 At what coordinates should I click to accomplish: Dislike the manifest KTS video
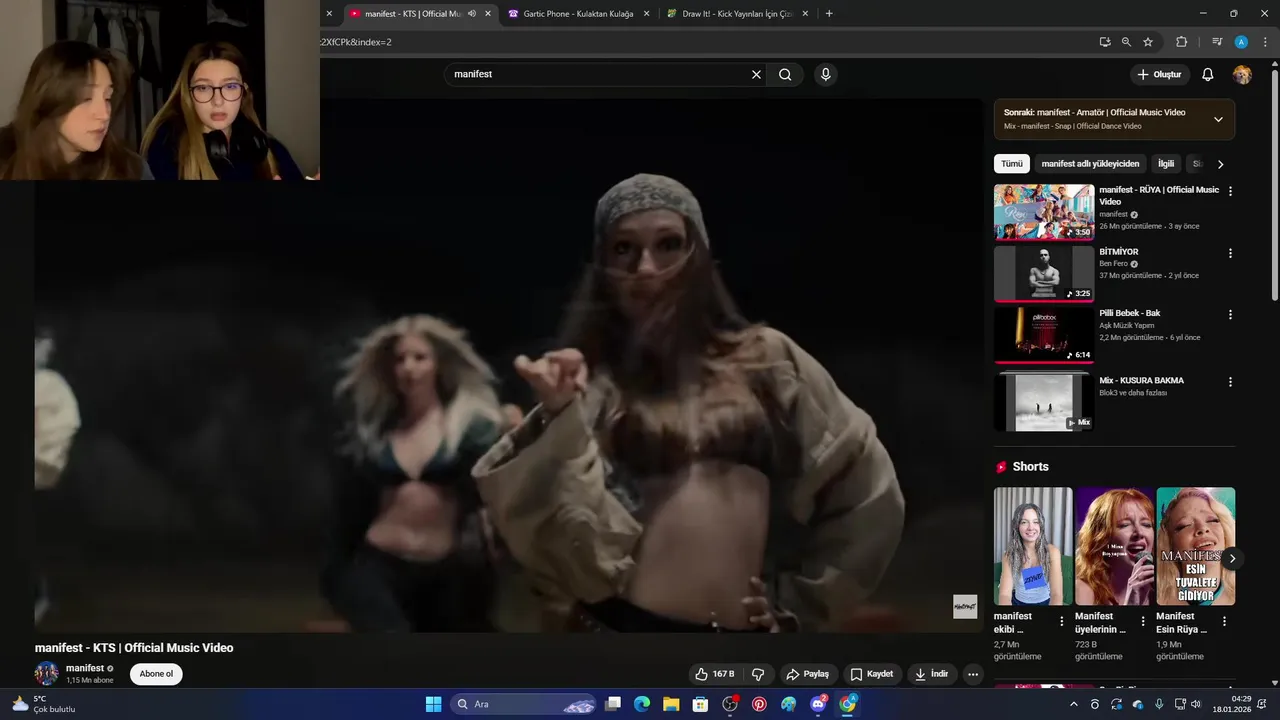pyautogui.click(x=758, y=674)
